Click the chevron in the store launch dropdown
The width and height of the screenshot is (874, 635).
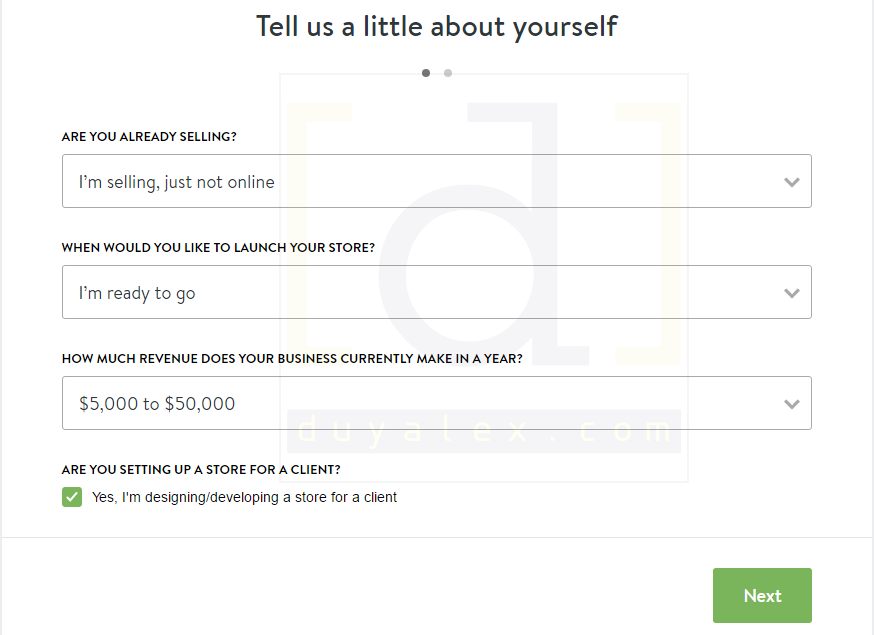[792, 293]
